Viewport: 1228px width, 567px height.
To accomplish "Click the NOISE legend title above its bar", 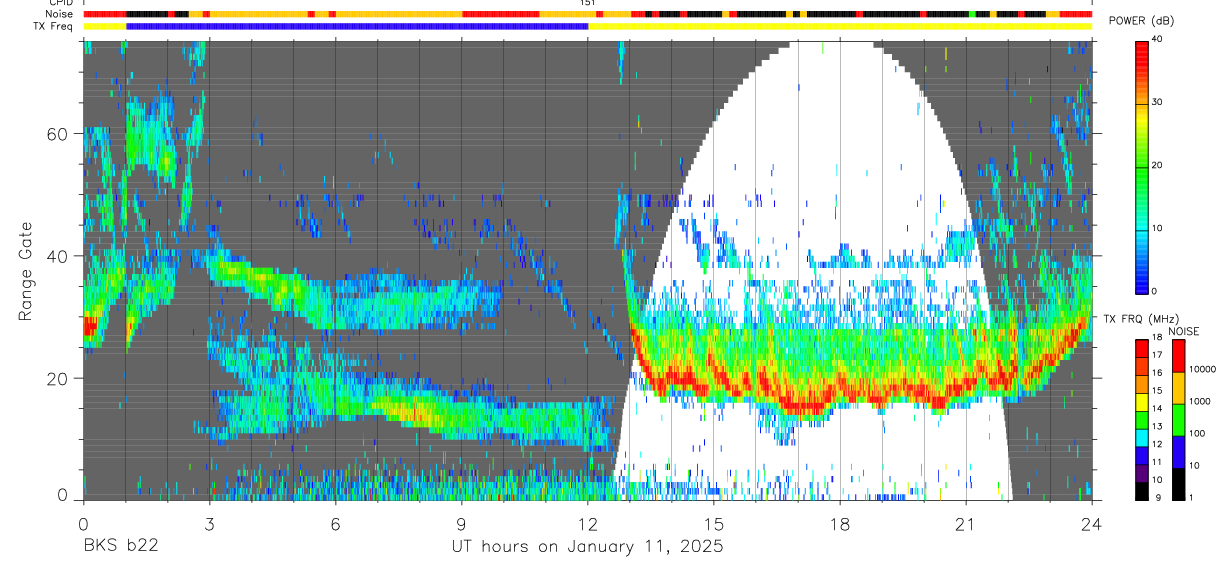I will [1184, 331].
